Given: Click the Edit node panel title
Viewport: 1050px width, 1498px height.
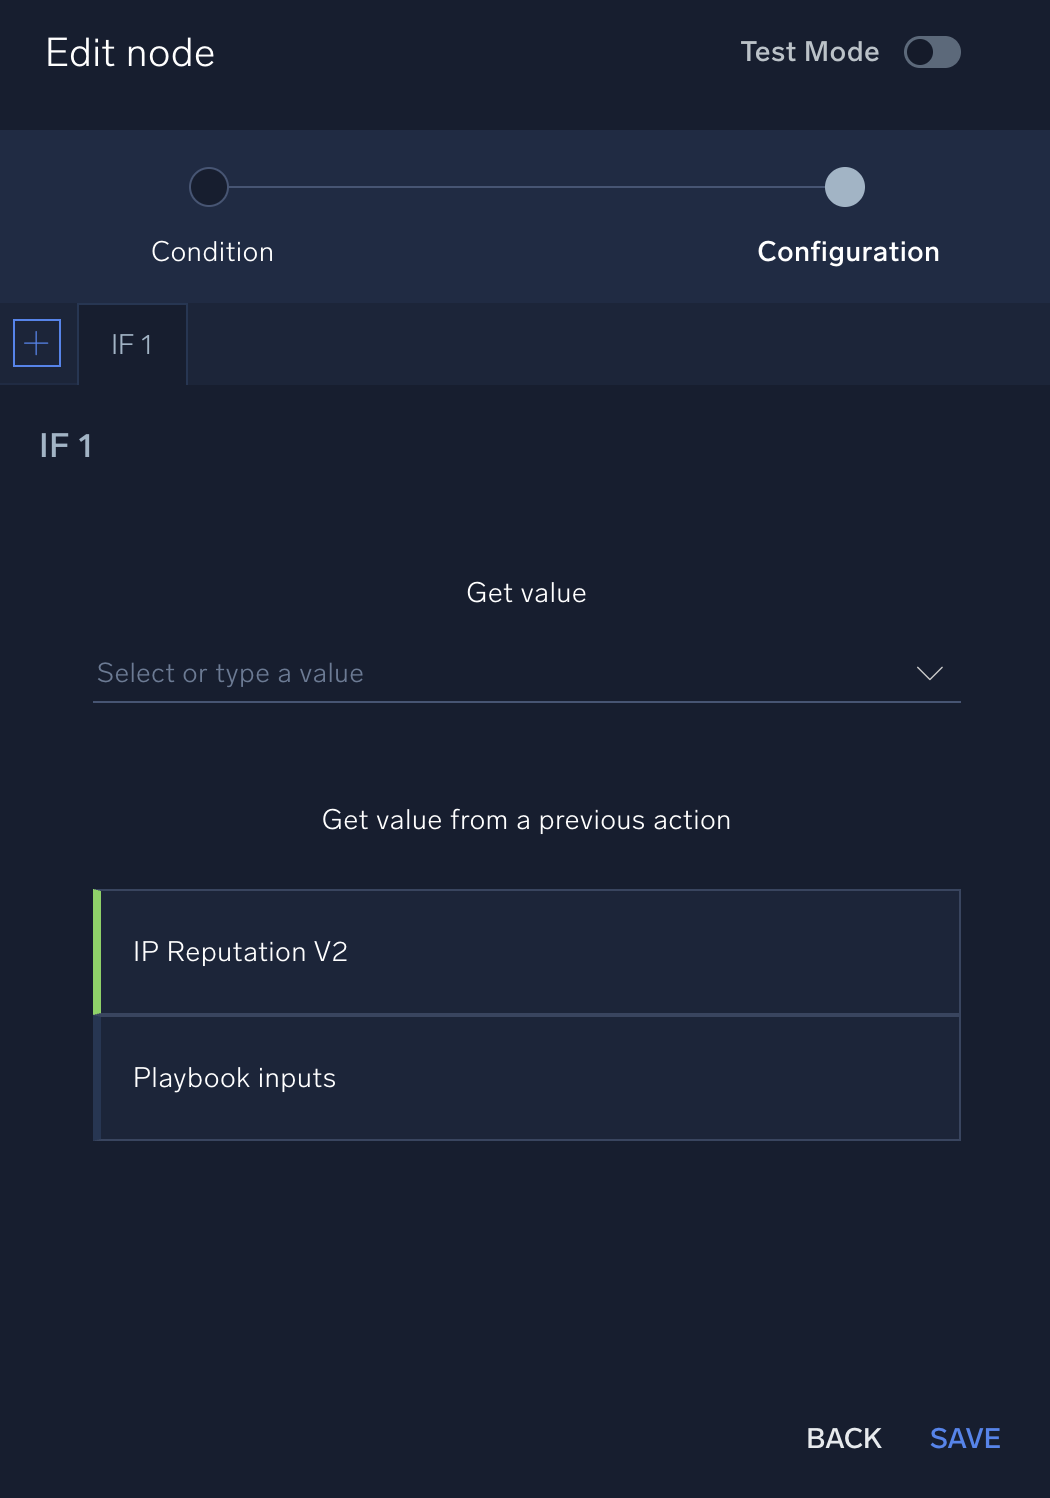Looking at the screenshot, I should [130, 53].
